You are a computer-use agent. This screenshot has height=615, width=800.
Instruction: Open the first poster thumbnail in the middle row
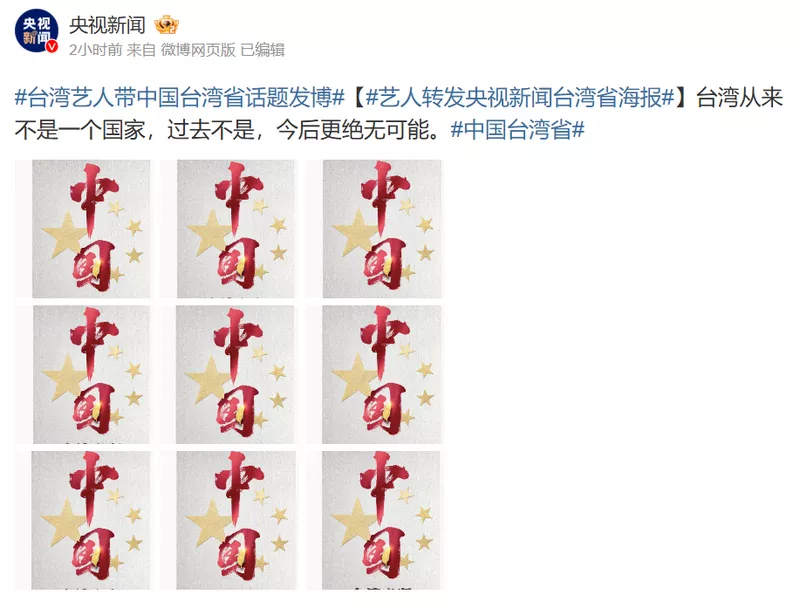(83, 374)
